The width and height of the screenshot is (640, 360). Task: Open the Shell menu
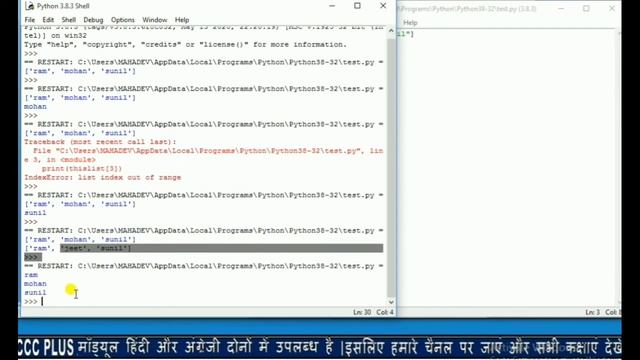point(69,20)
